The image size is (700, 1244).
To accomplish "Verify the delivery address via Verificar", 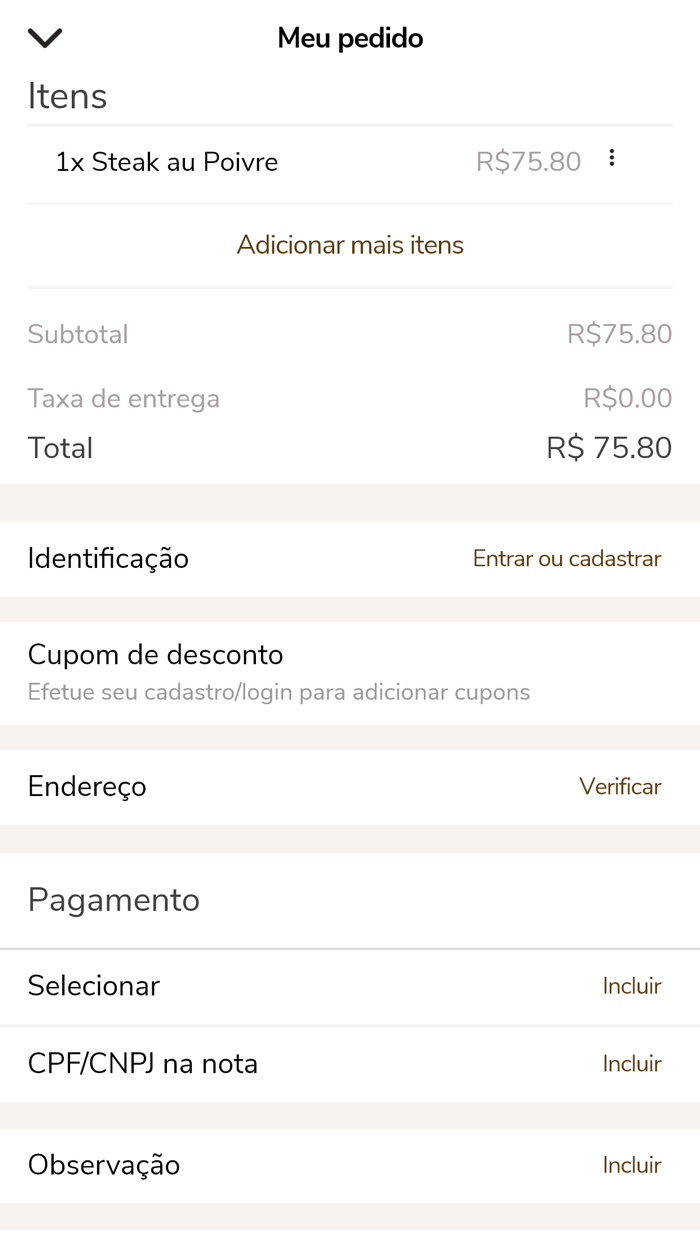I will click(x=620, y=786).
